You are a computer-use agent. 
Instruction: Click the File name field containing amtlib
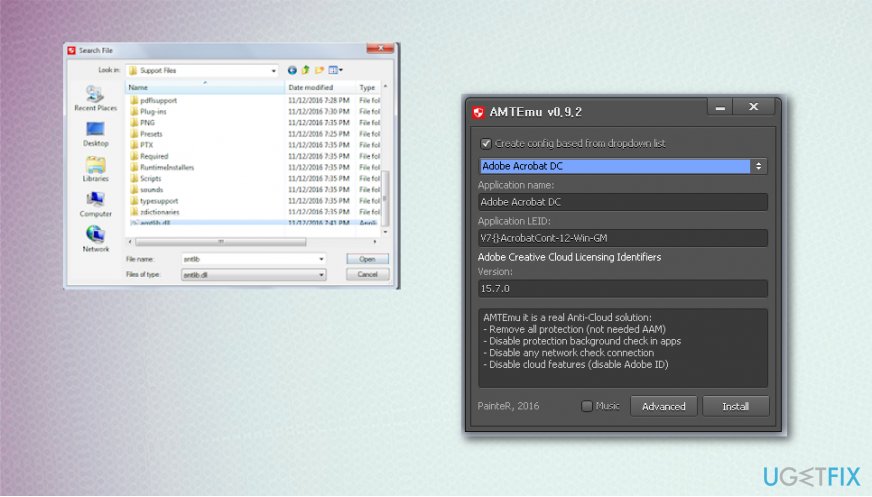click(x=254, y=259)
